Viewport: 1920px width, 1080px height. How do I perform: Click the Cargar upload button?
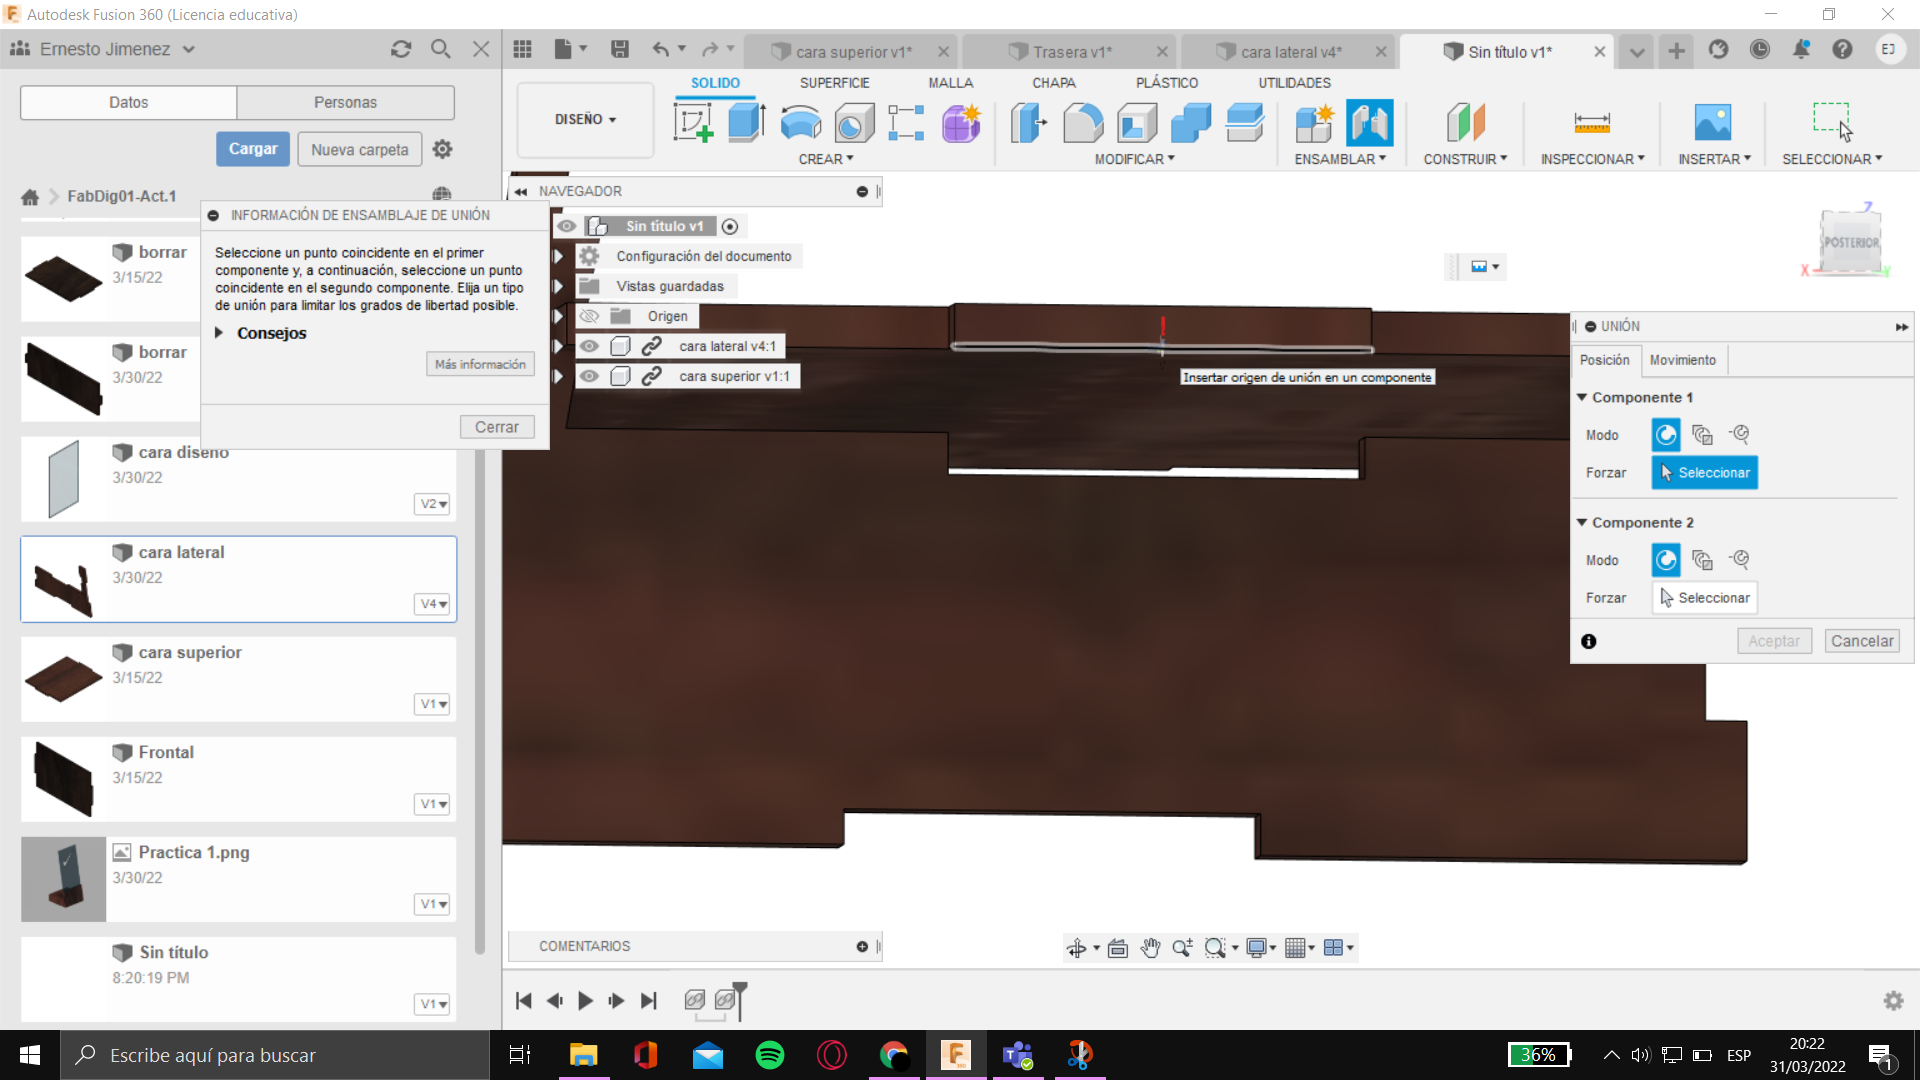click(253, 149)
